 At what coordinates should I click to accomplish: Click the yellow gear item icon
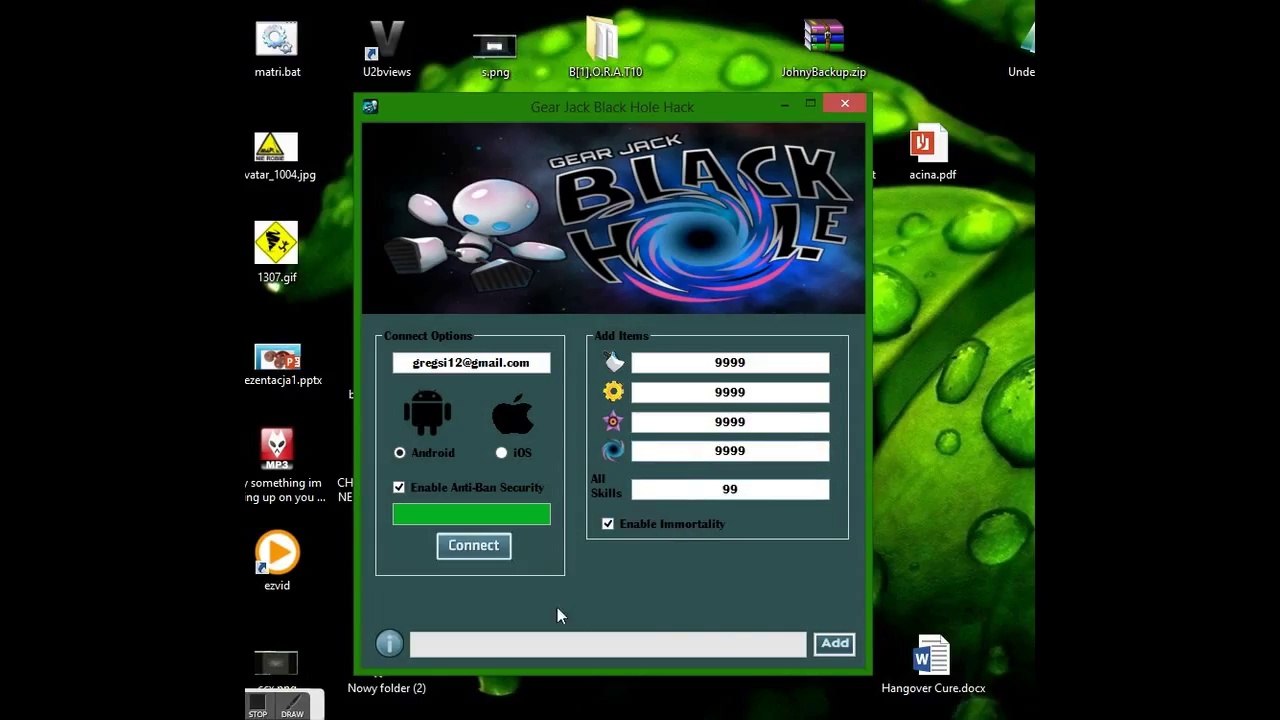[613, 392]
